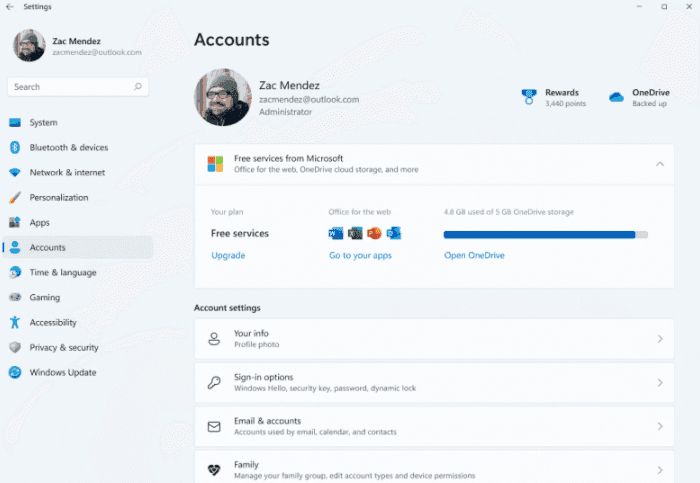This screenshot has height=483, width=700.
Task: Click the Account settings heading
Action: [x=227, y=308]
